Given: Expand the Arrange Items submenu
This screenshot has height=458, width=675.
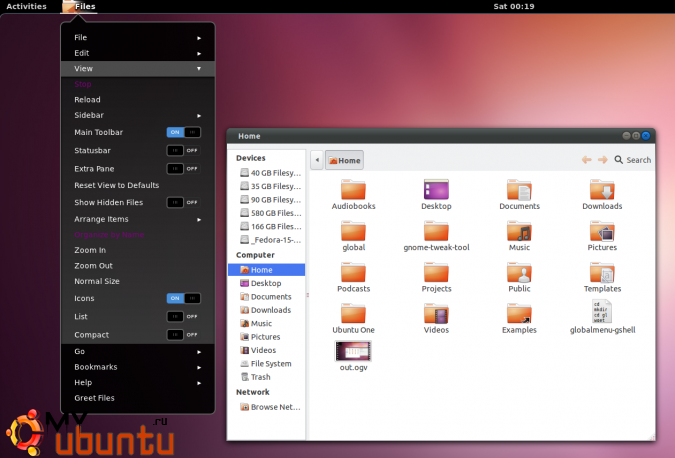Looking at the screenshot, I should pyautogui.click(x=138, y=219).
